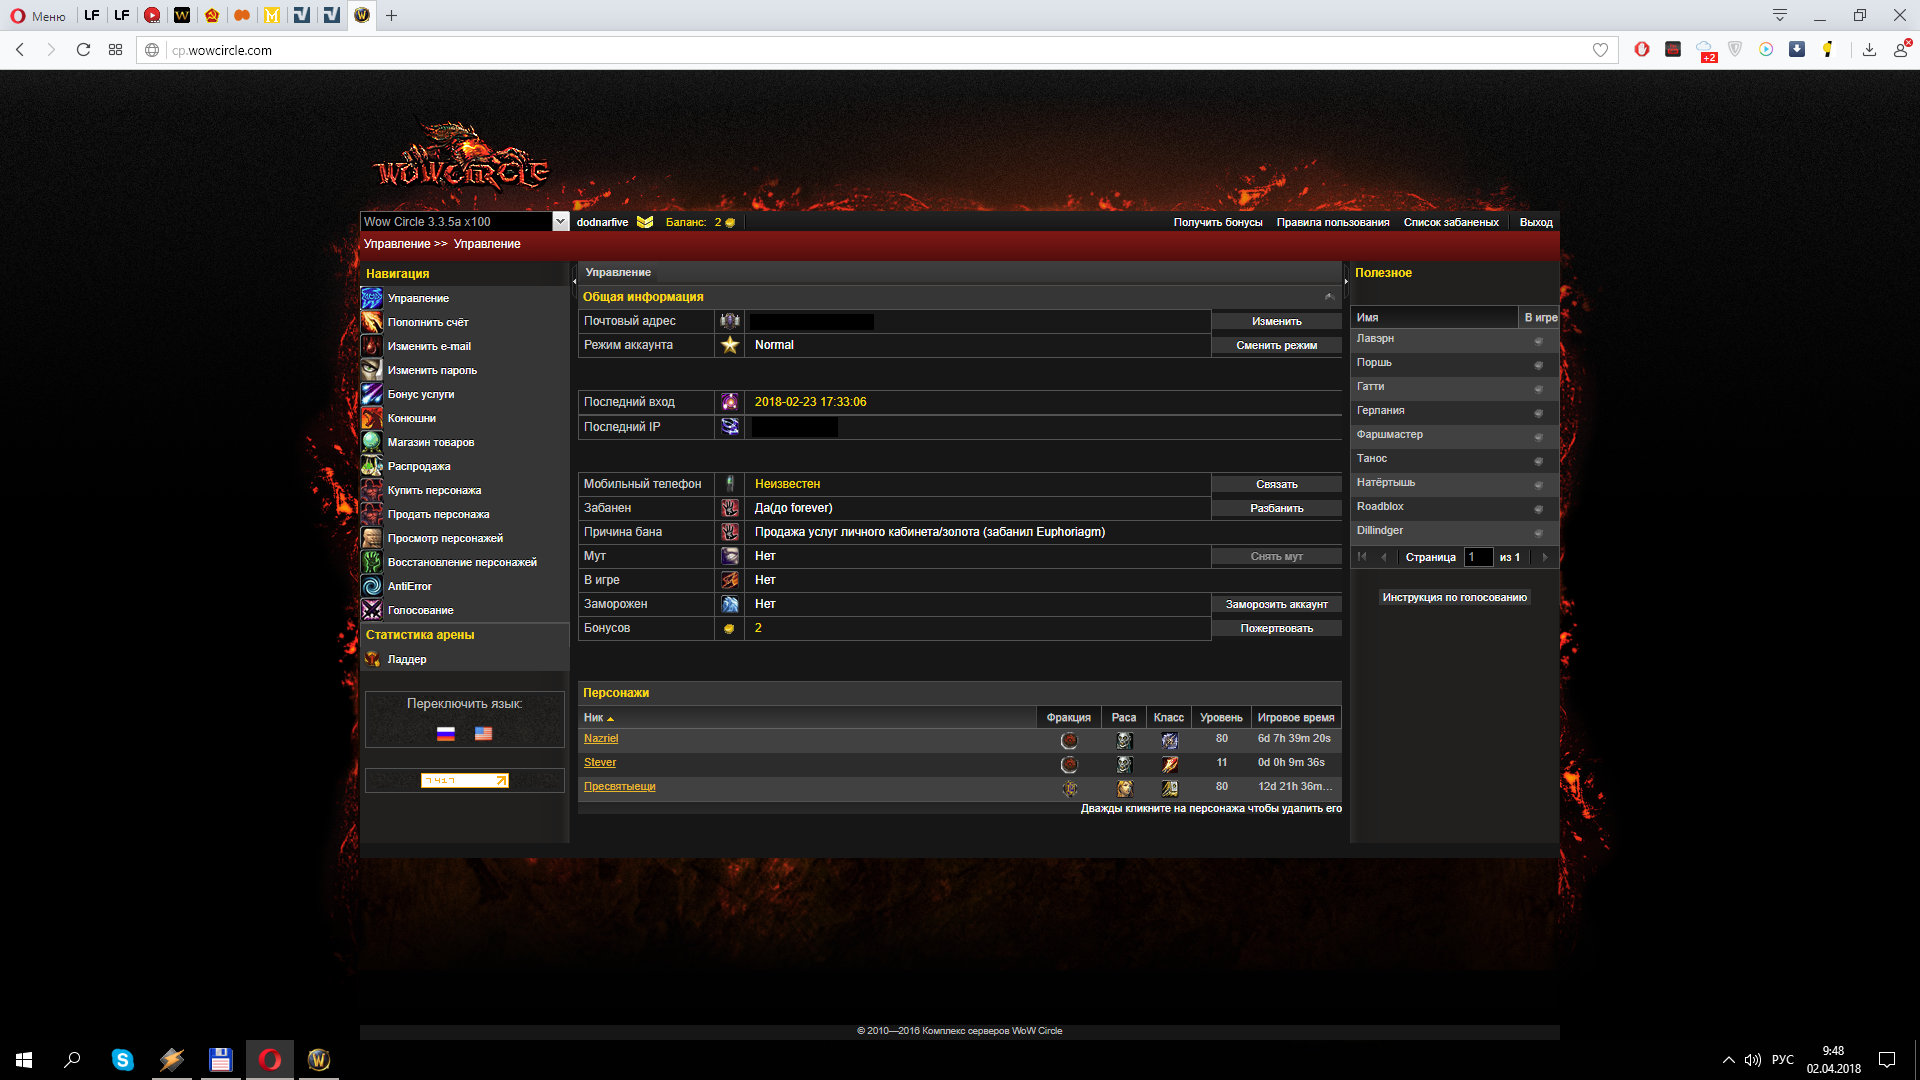Image resolution: width=1920 pixels, height=1080 pixels.
Task: Switch the language with the Russian flag
Action: pyautogui.click(x=446, y=733)
